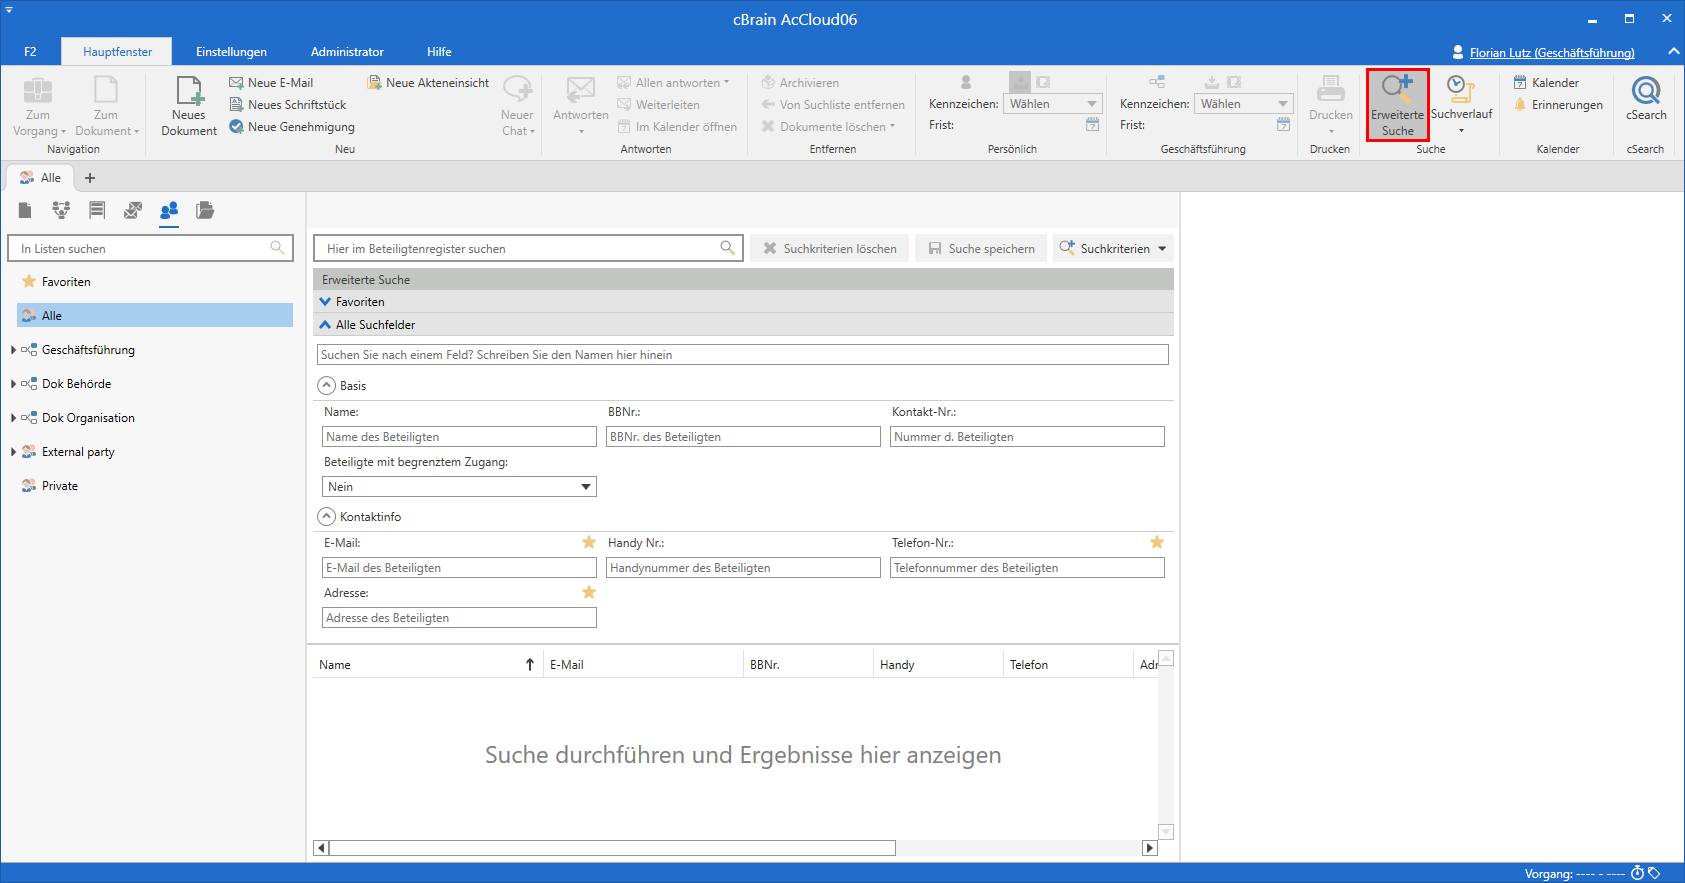The image size is (1685, 883).
Task: Click the horizontal scrollbar right arrow
Action: click(x=1150, y=848)
